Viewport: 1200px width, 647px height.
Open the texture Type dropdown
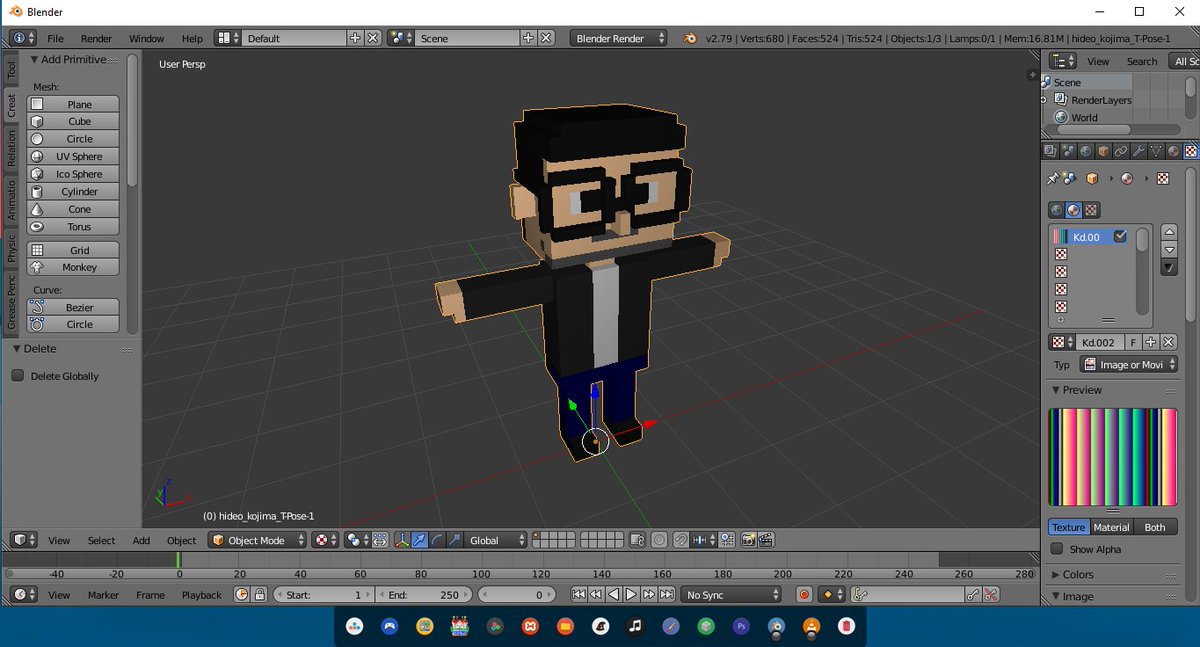point(1129,365)
